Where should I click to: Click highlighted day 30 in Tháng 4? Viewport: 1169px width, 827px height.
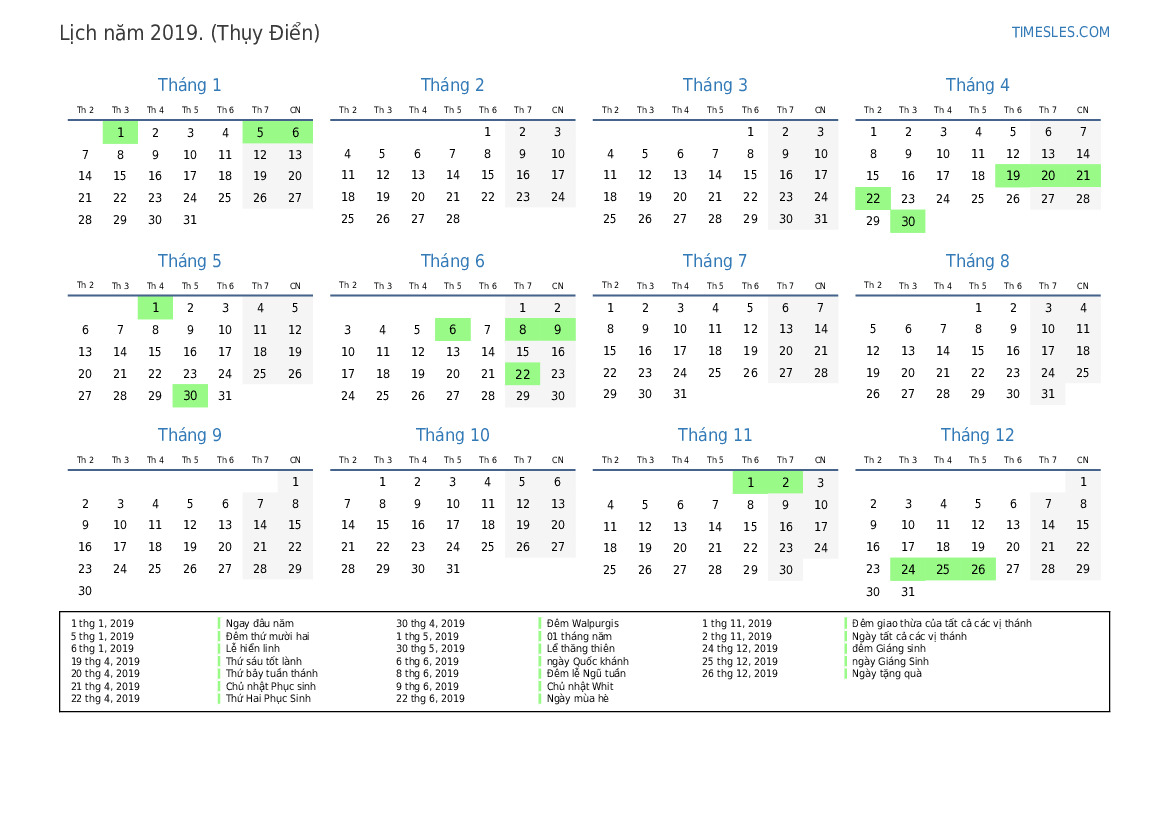(908, 222)
